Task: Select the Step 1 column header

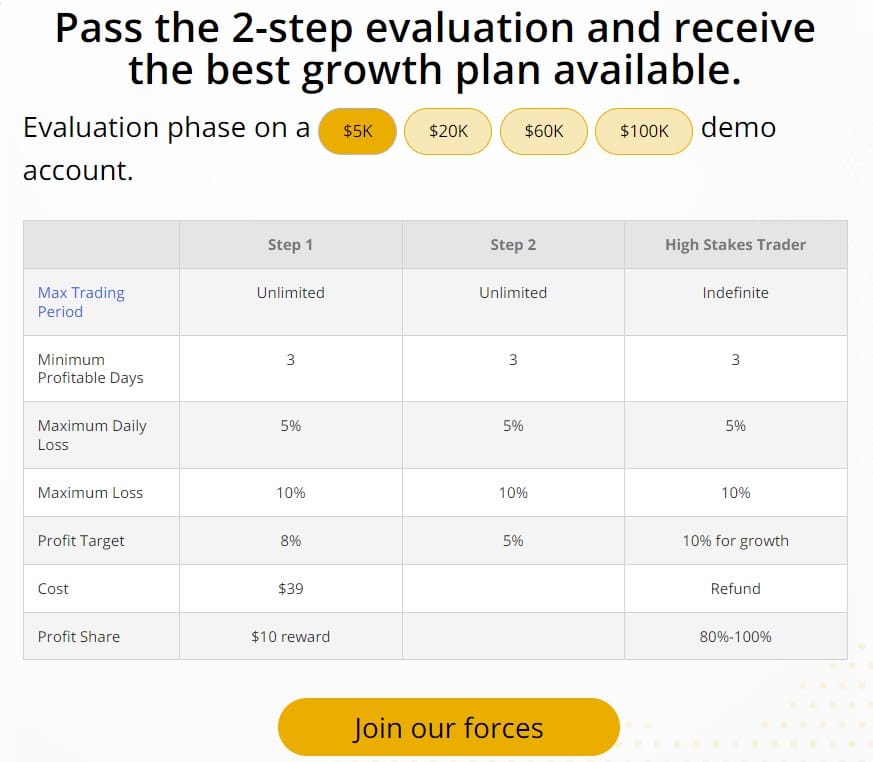Action: [290, 244]
